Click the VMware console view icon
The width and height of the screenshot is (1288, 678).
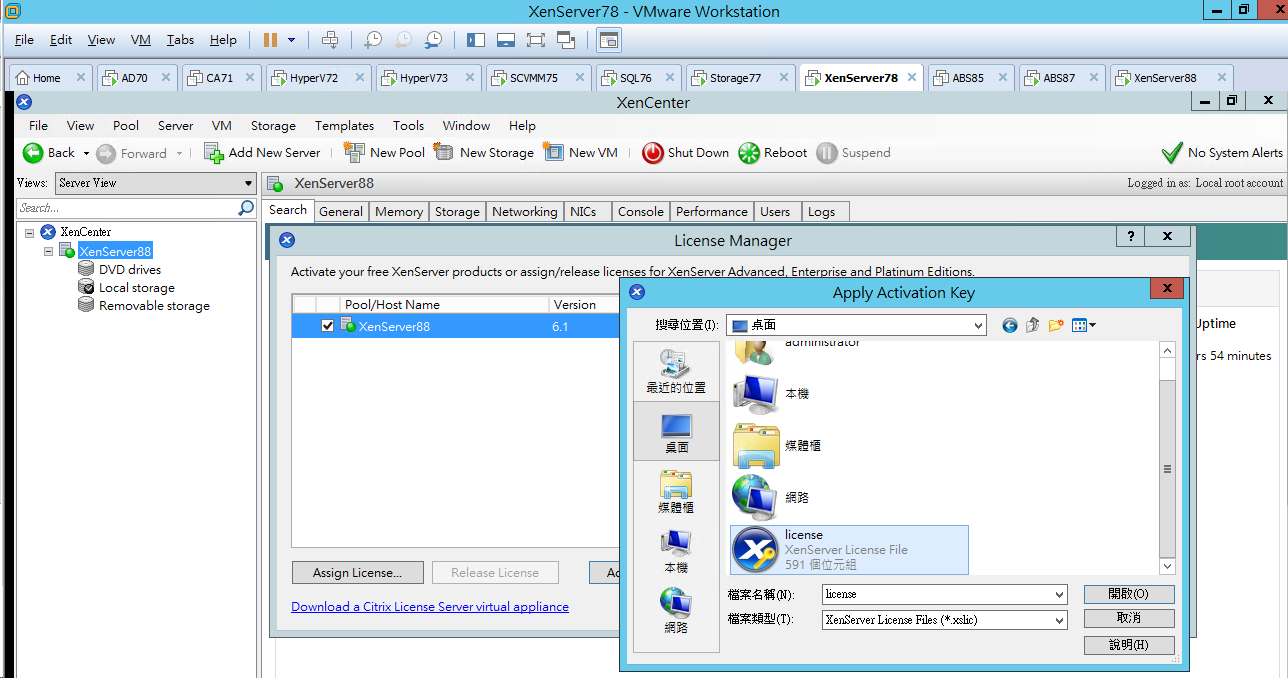pyautogui.click(x=609, y=40)
